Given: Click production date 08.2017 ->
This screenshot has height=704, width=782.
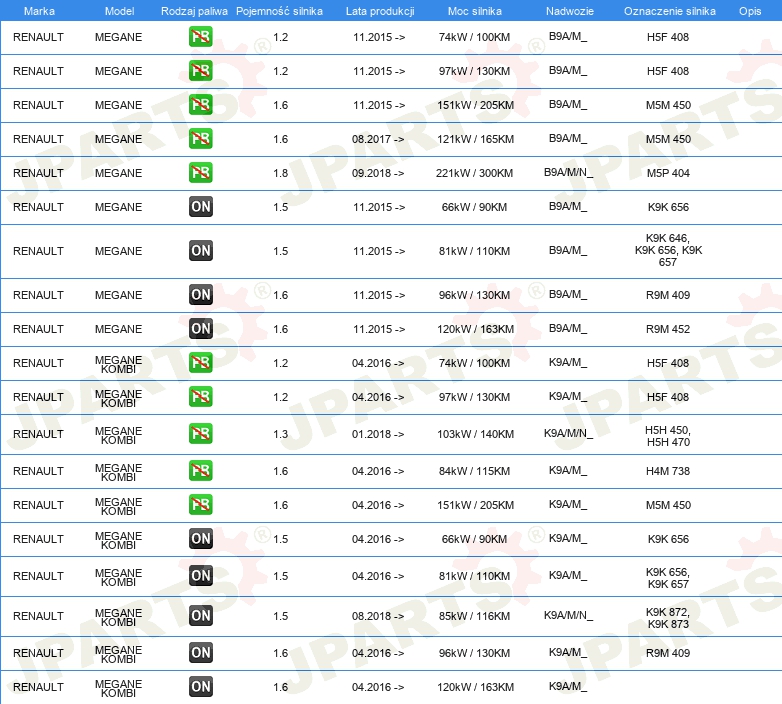Looking at the screenshot, I should click(x=378, y=139).
